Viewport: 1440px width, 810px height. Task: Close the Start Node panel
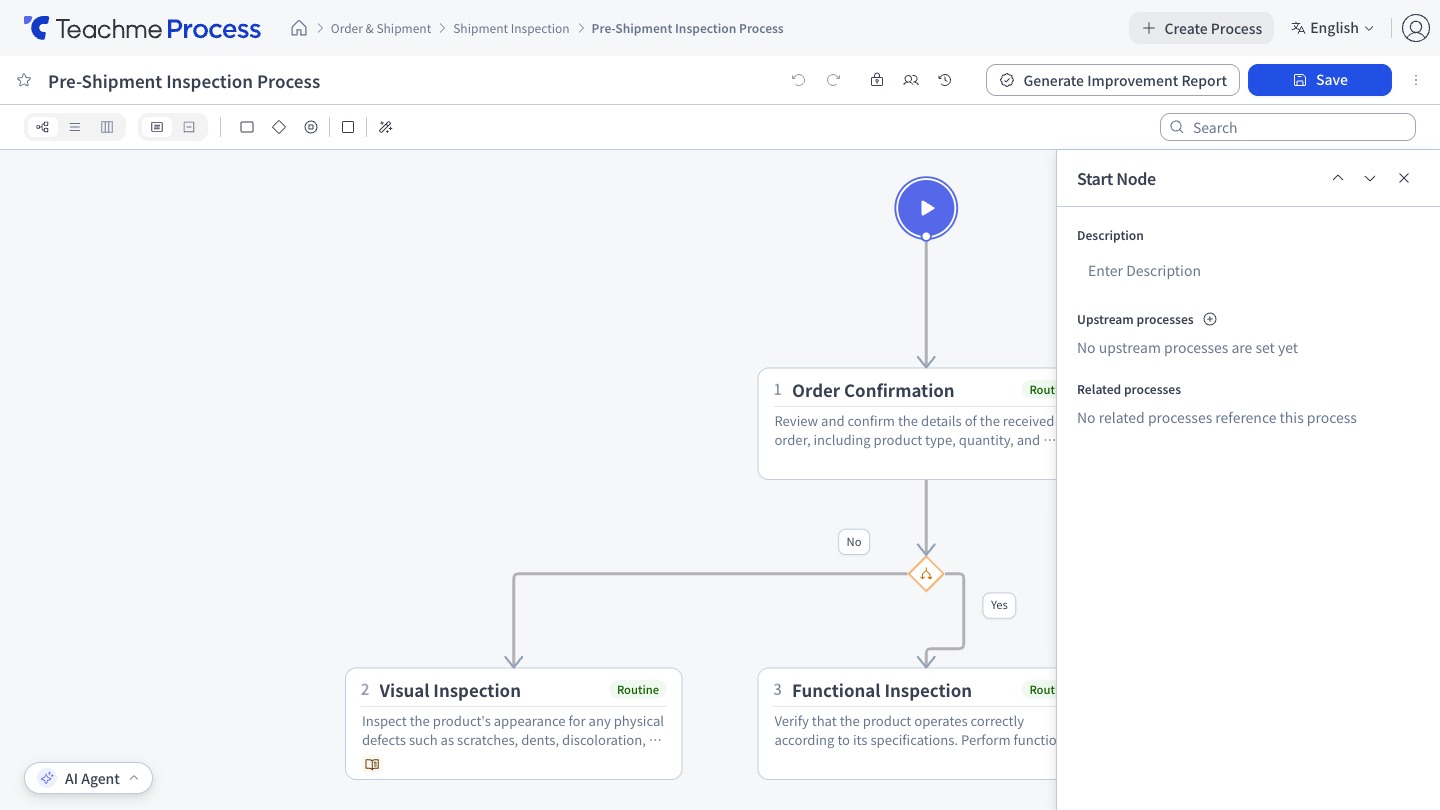tap(1404, 178)
